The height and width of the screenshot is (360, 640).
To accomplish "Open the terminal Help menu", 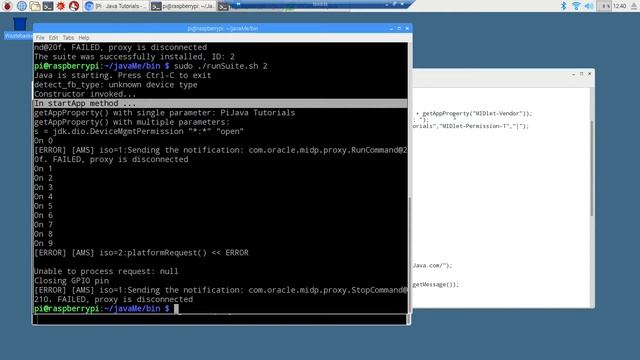I will pos(84,38).
